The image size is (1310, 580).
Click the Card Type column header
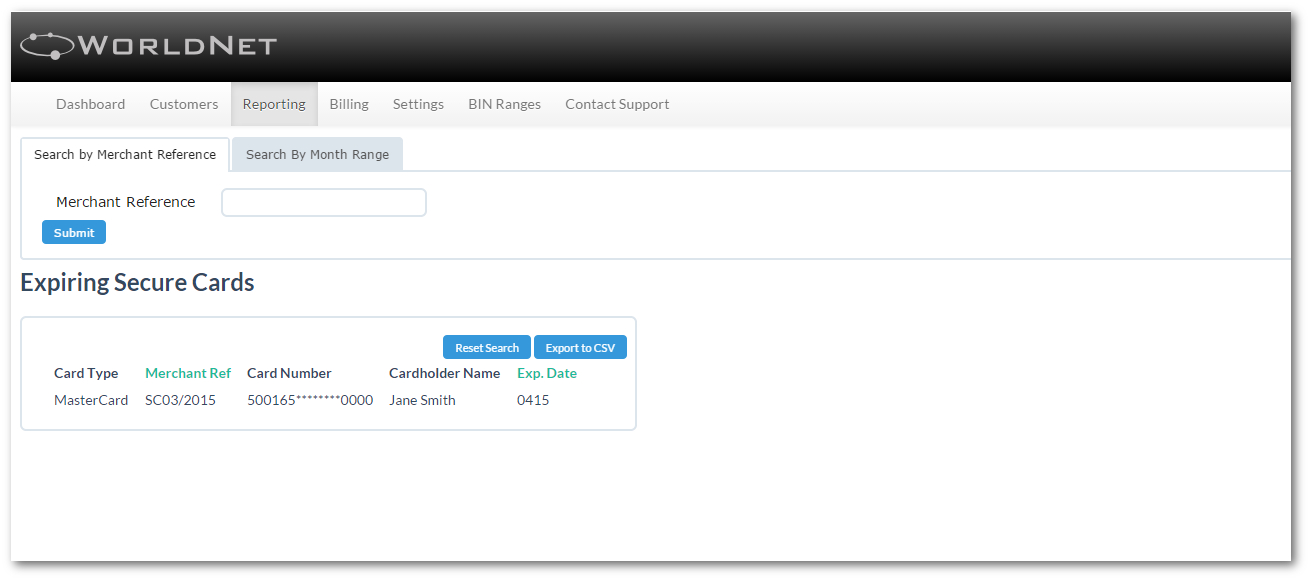click(x=86, y=373)
